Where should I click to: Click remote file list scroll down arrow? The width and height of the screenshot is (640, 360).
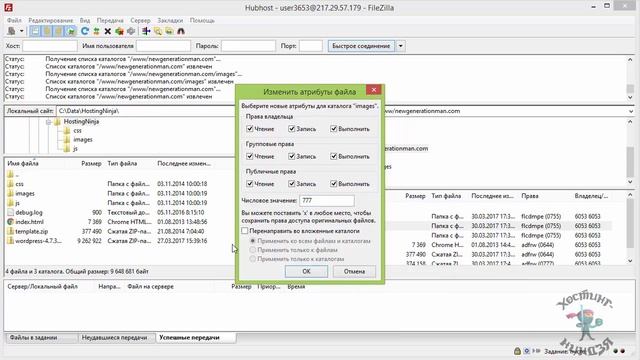pos(630,261)
